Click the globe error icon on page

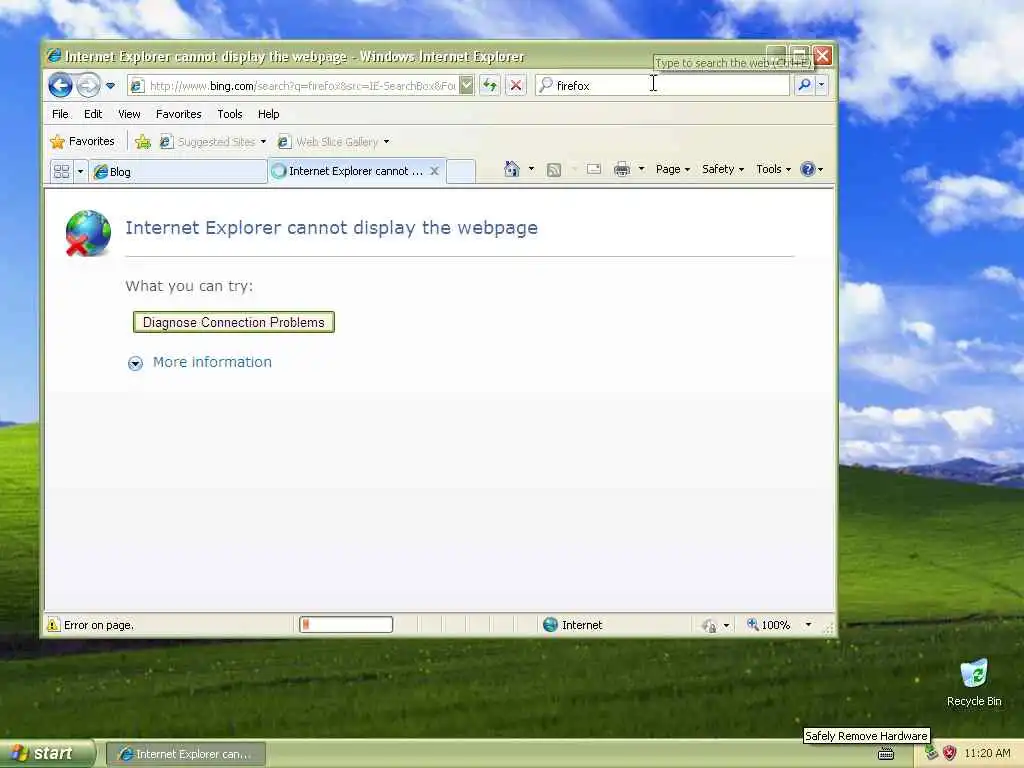click(x=88, y=233)
